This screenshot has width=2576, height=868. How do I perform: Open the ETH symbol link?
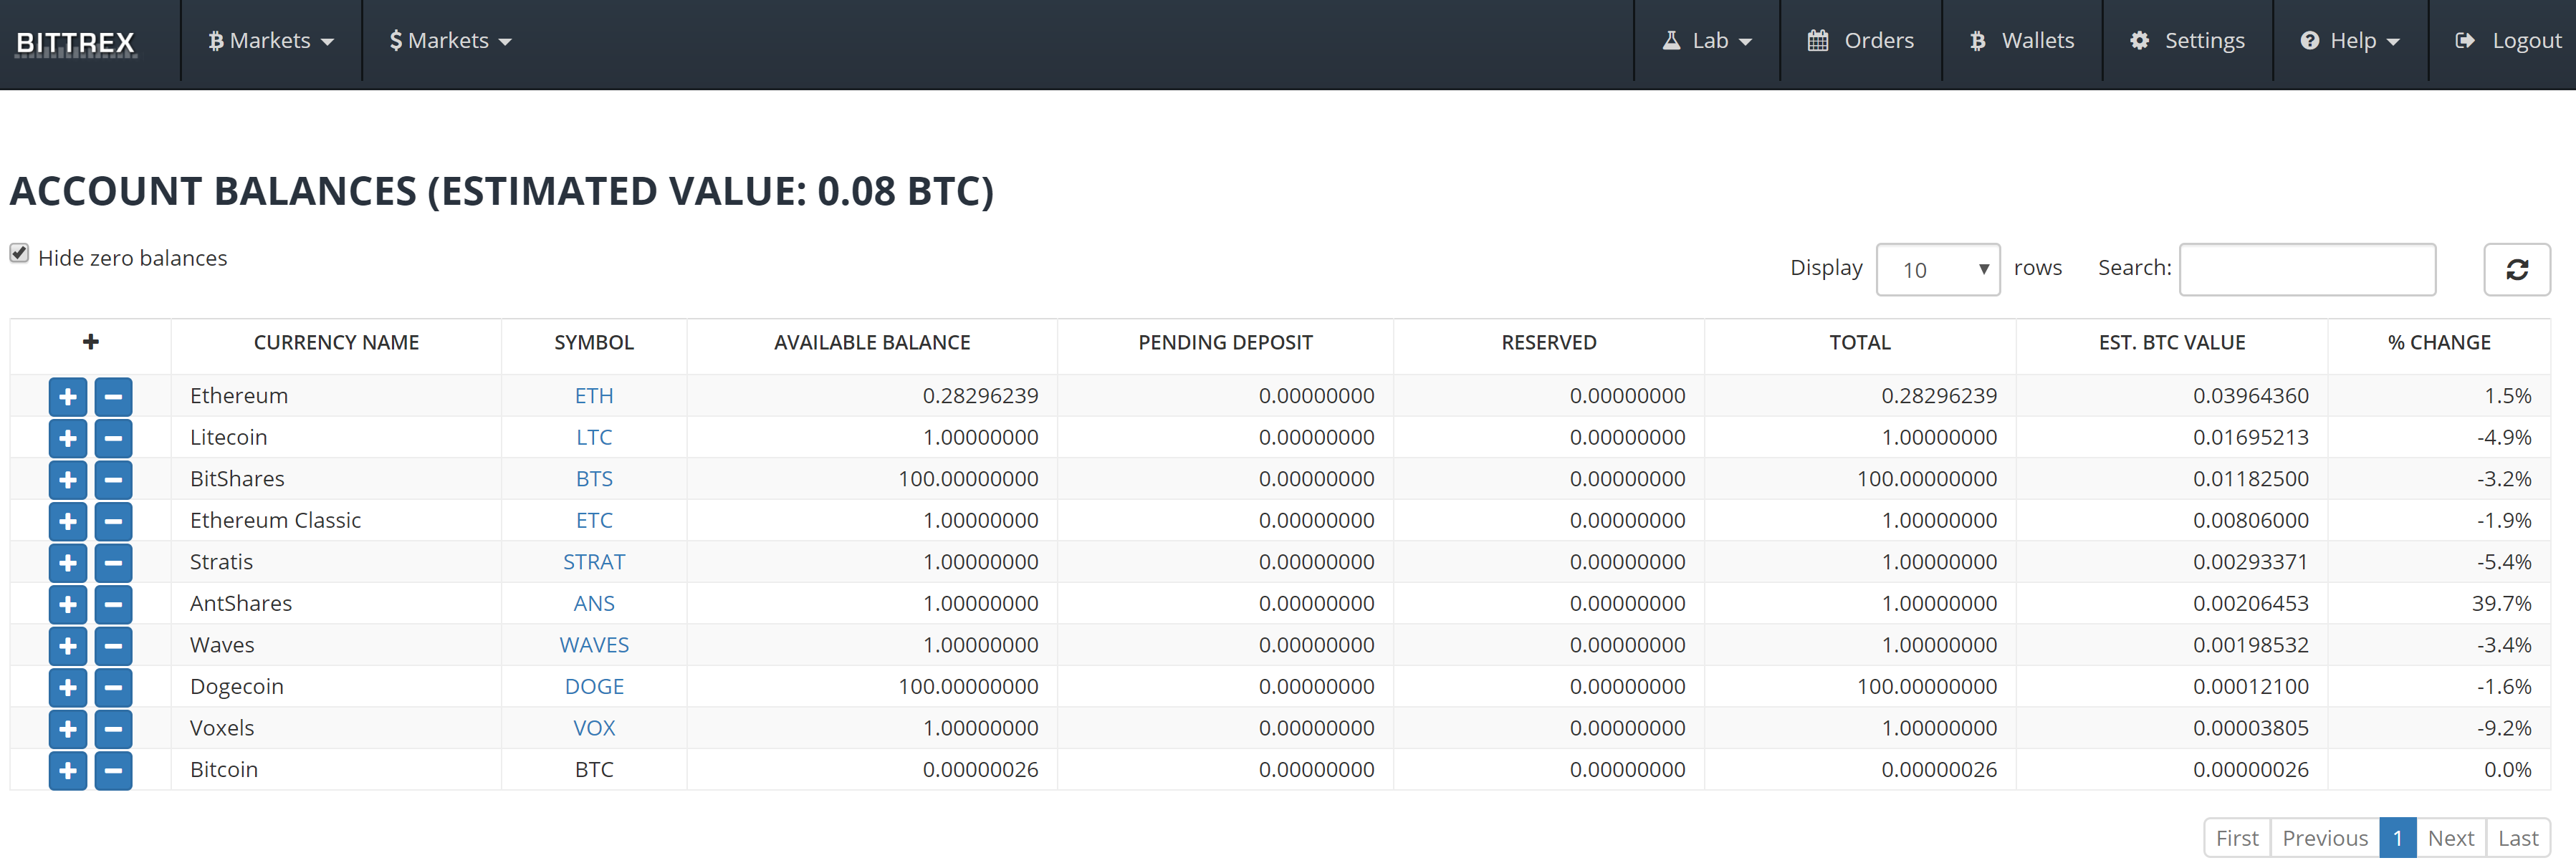coord(594,396)
